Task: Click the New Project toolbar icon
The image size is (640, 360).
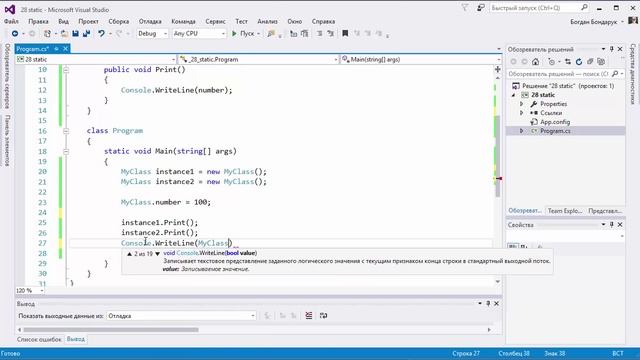Action: [47, 33]
